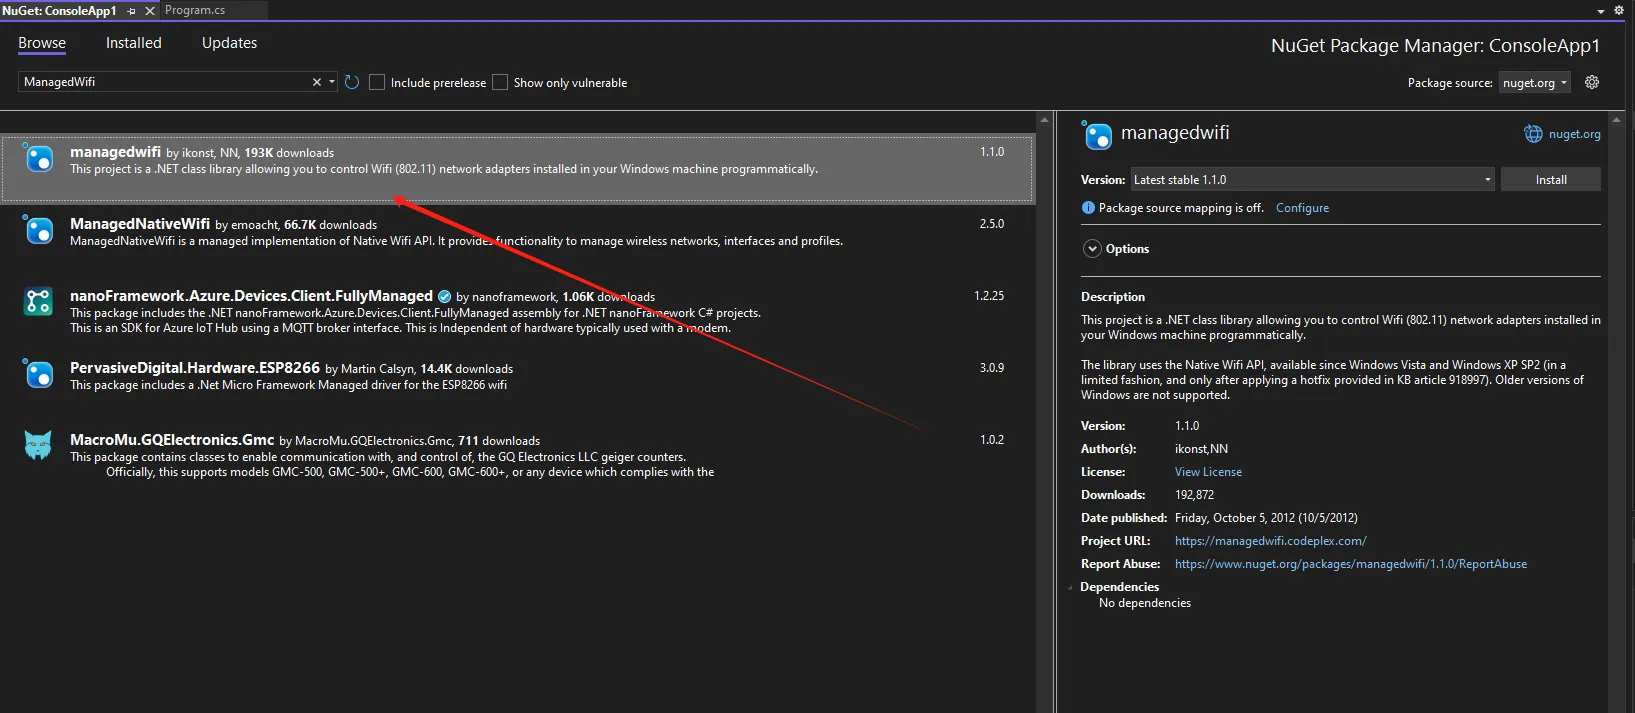
Task: Click the Description heading
Action: pyautogui.click(x=1113, y=297)
